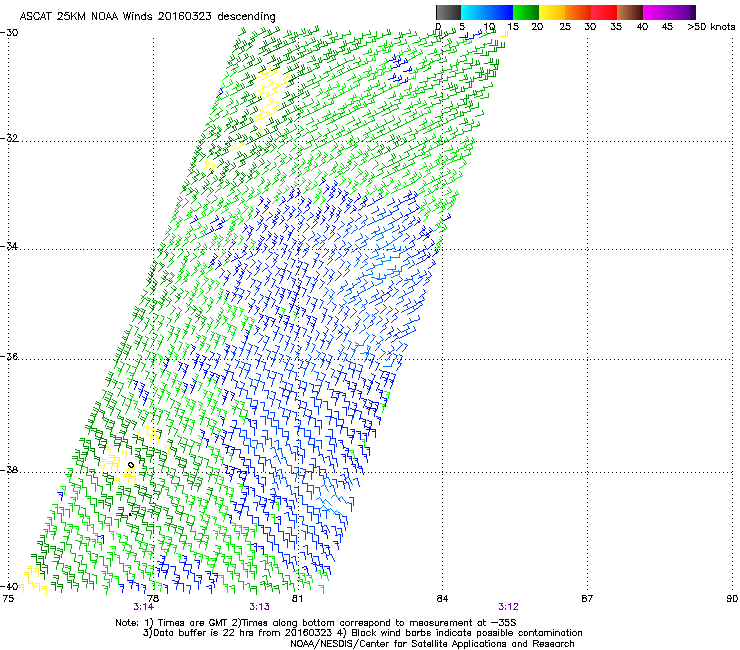
Task: Click the latitude label -34
Action: [9, 246]
